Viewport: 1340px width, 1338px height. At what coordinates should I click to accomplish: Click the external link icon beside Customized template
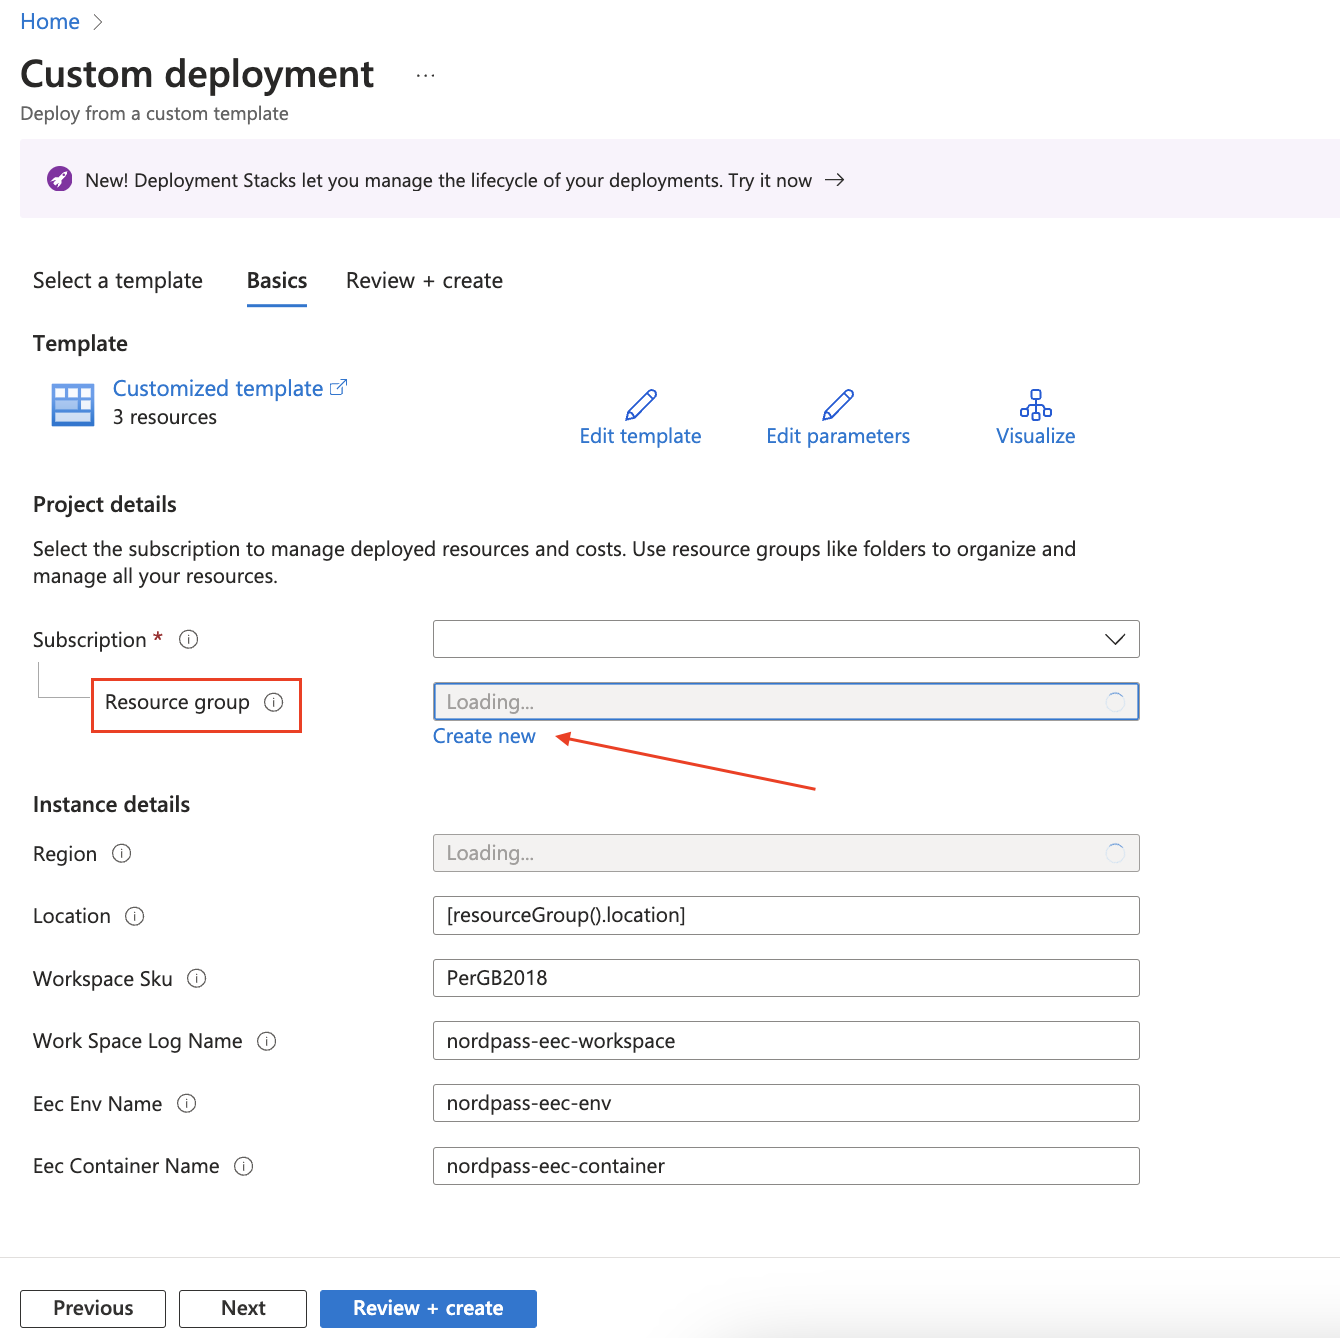tap(338, 387)
